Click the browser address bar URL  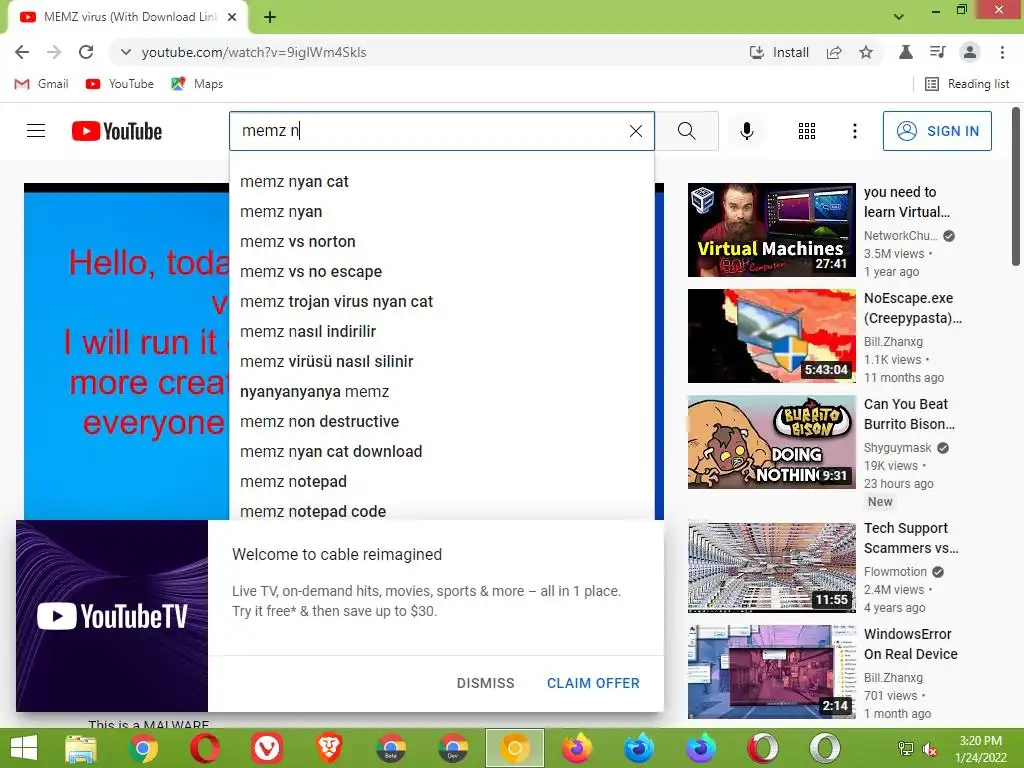(254, 52)
